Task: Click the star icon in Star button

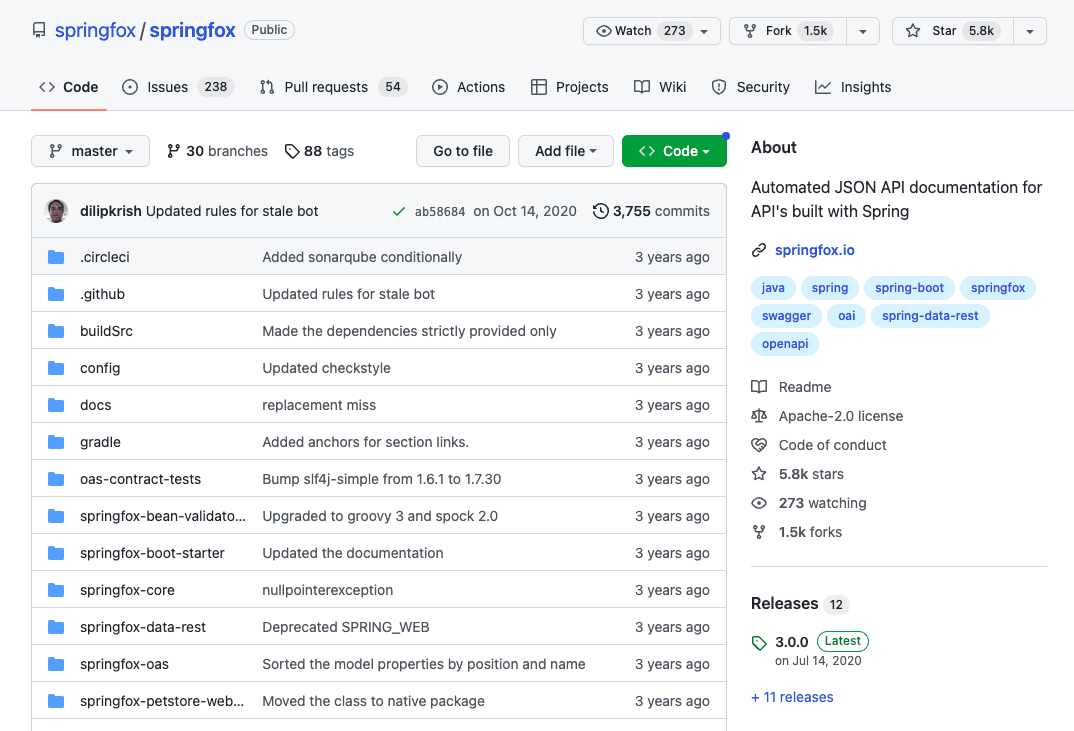Action: [912, 31]
